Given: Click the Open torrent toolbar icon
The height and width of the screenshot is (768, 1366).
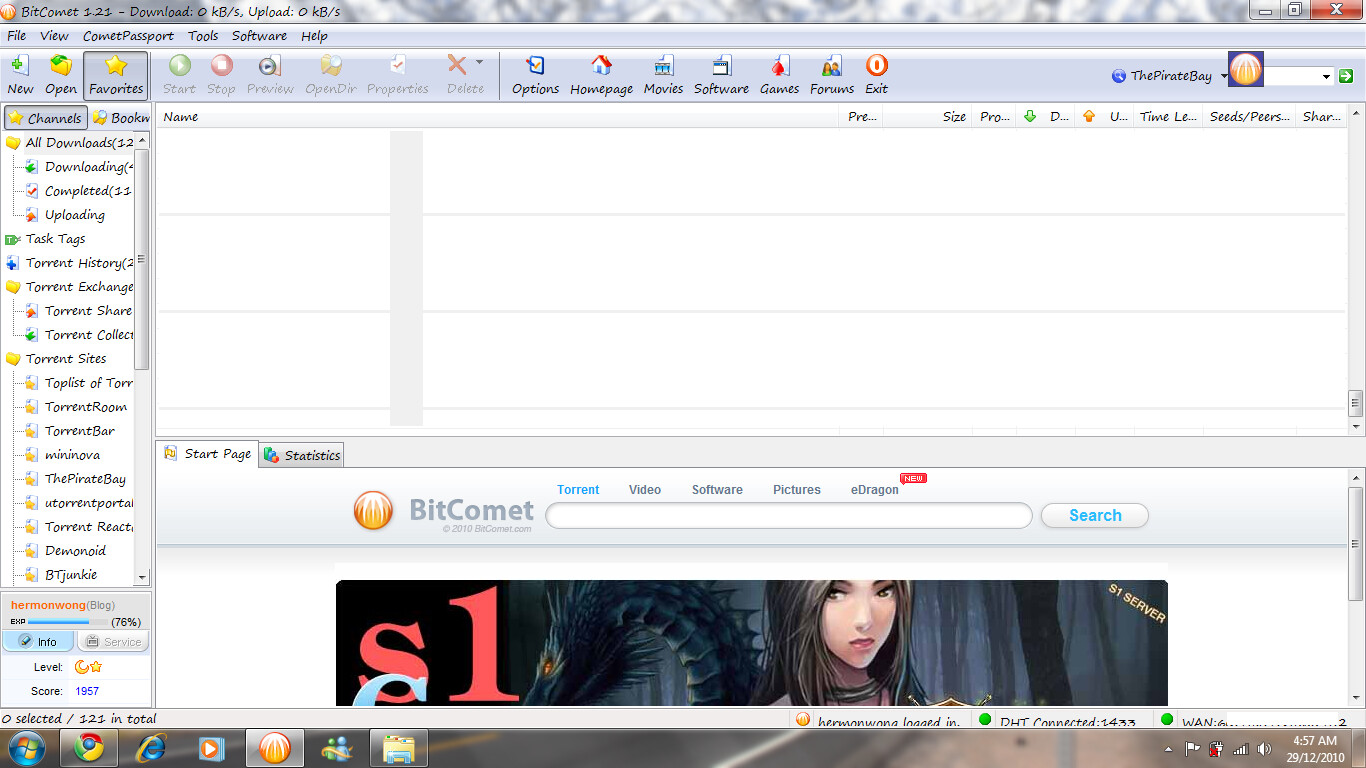Looking at the screenshot, I should (61, 75).
